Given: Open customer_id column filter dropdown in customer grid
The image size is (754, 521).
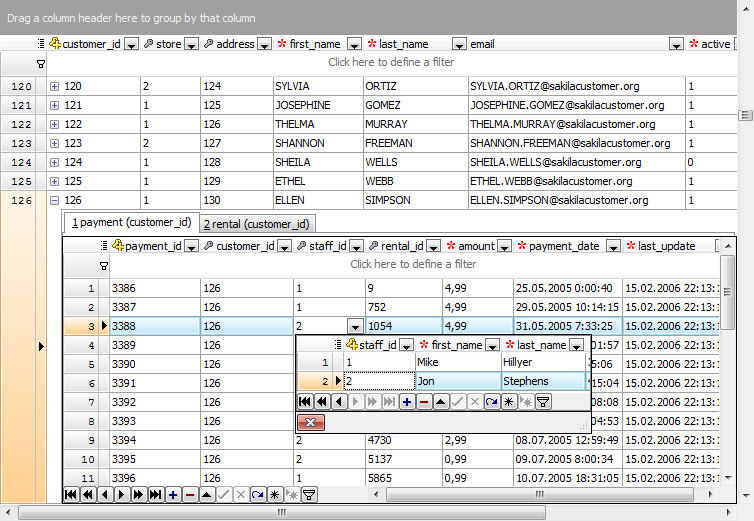Looking at the screenshot, I should click(x=131, y=45).
